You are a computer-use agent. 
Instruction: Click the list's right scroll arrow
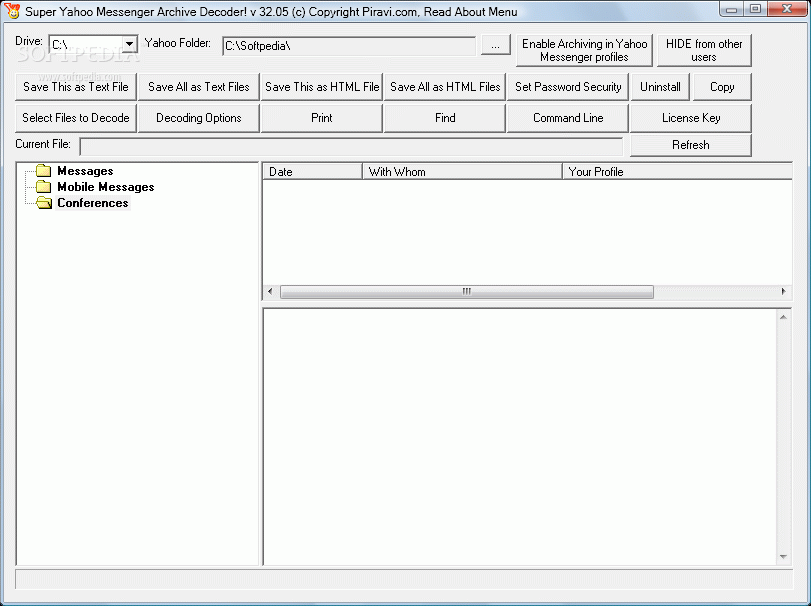[x=783, y=292]
